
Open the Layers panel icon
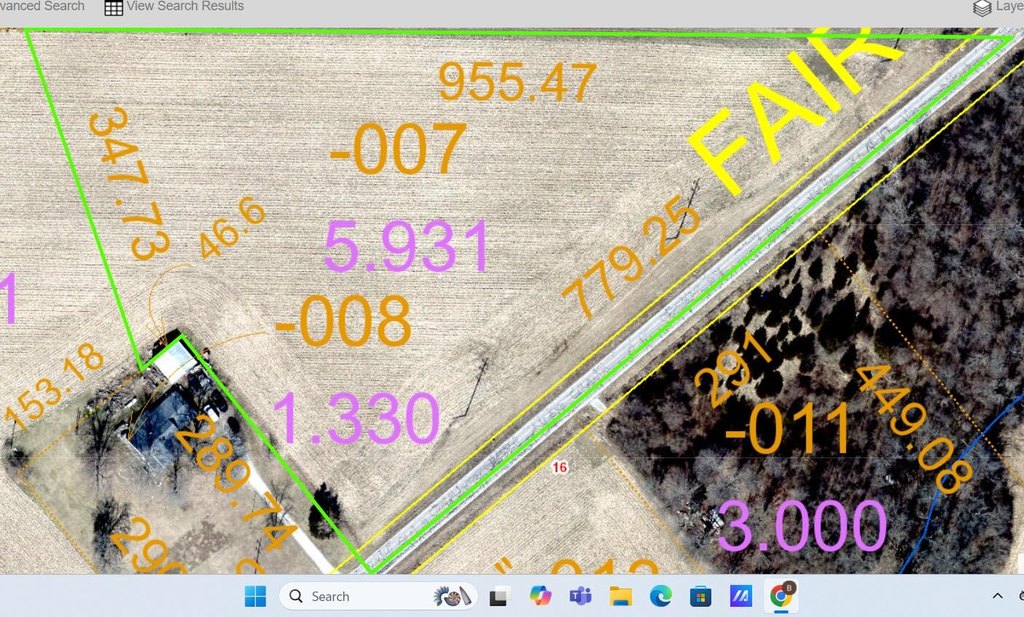pyautogui.click(x=982, y=8)
